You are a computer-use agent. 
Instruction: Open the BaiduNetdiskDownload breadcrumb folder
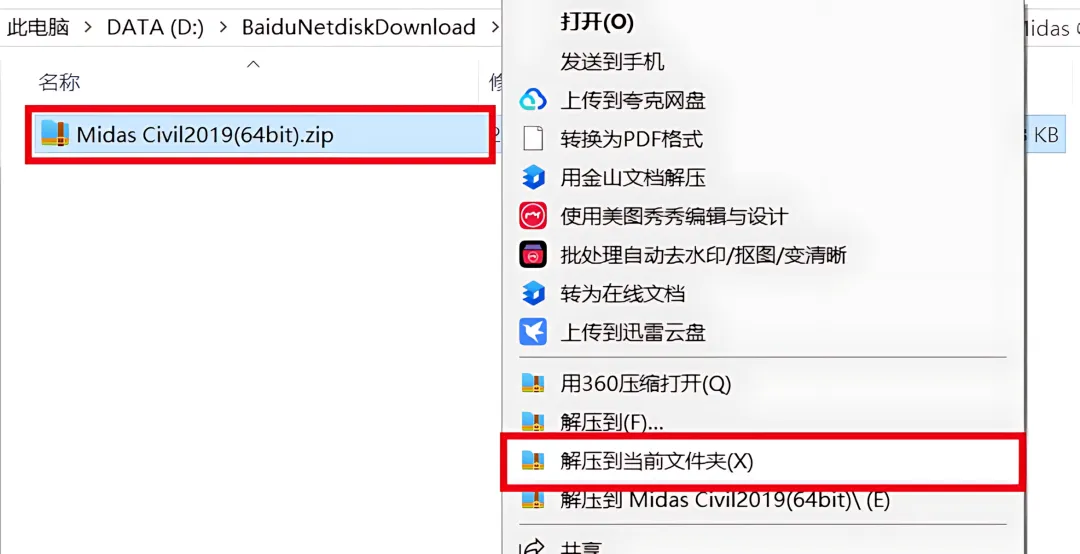point(358,28)
